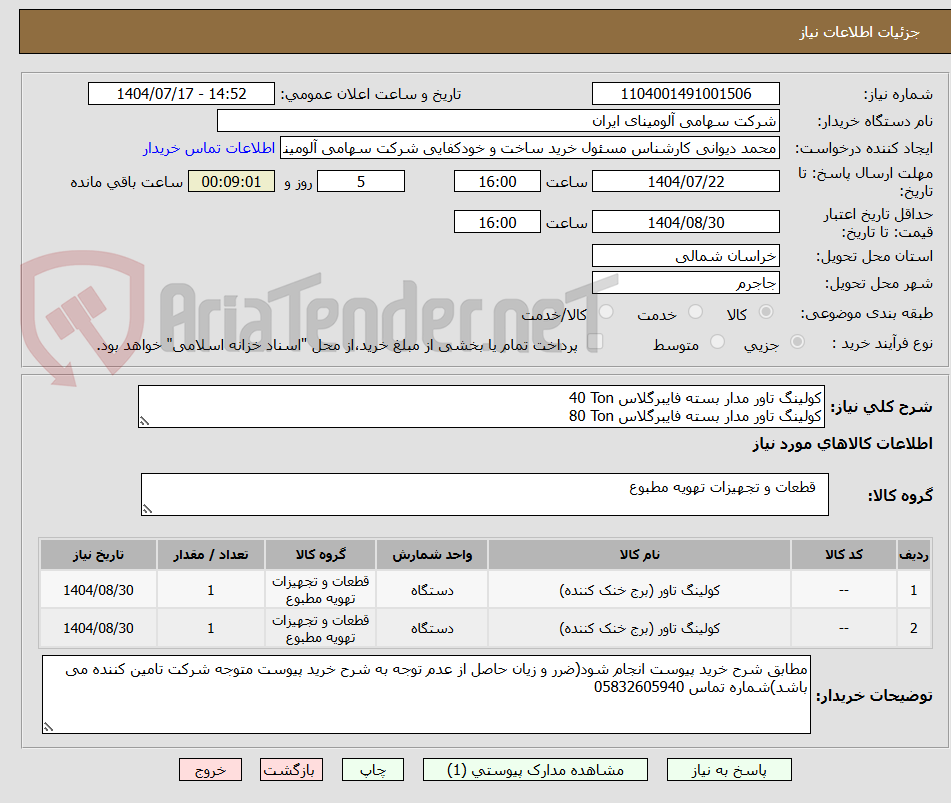This screenshot has width=951, height=803.
Task: Check the پرداخت از اسناد خزانه checkbox
Action: pos(596,341)
